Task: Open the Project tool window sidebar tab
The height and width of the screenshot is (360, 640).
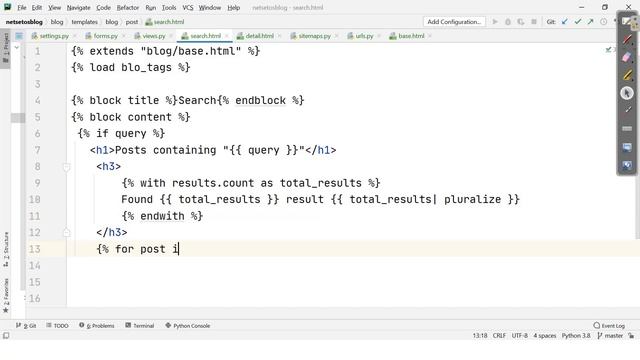Action: click(6, 48)
